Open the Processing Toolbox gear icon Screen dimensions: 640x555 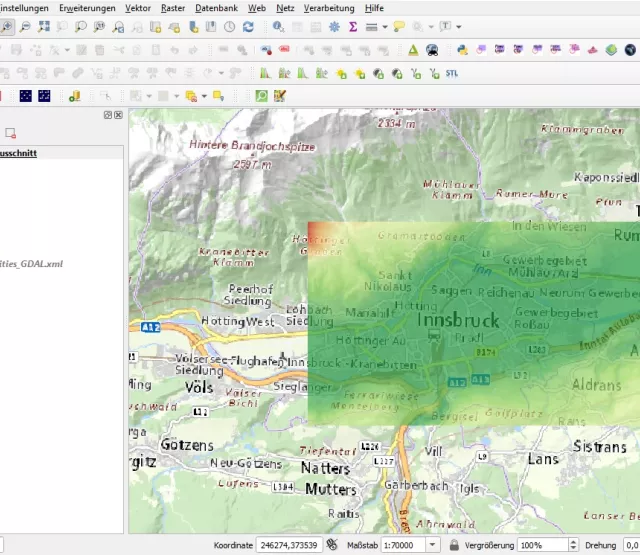[x=334, y=27]
